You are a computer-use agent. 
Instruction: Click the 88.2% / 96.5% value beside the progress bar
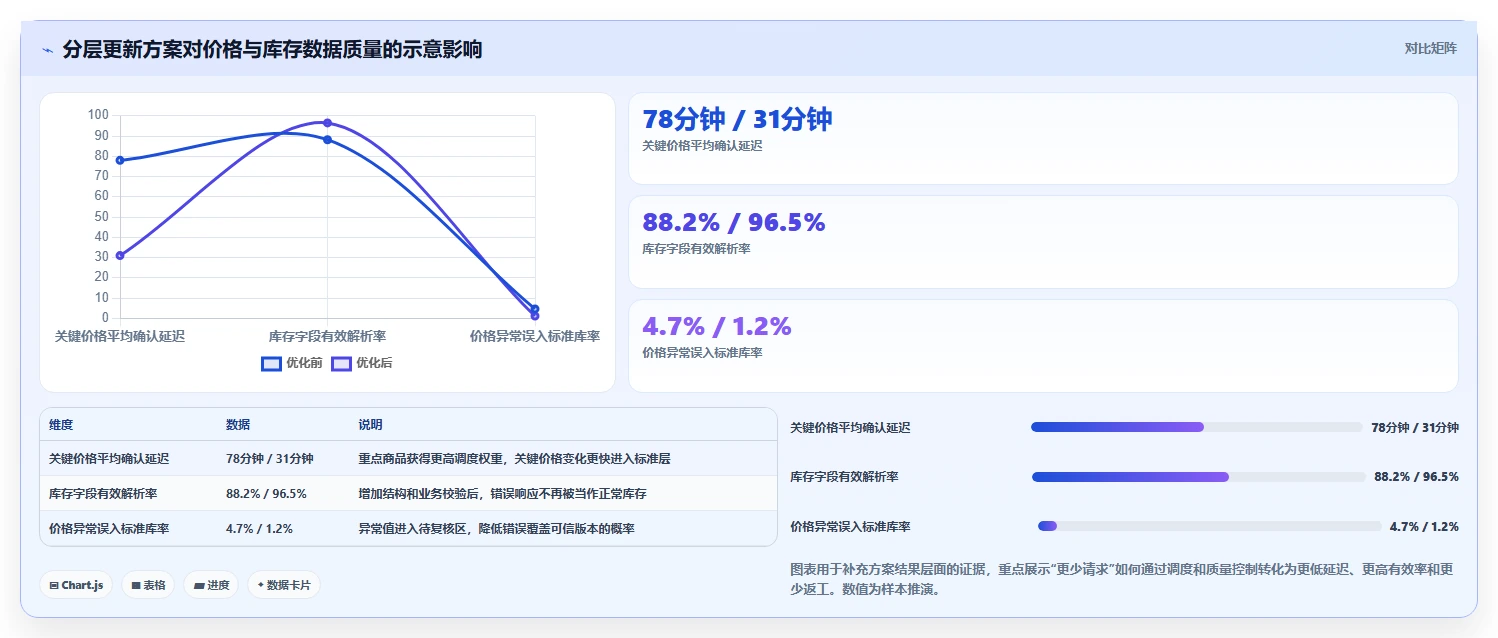[x=1416, y=477]
